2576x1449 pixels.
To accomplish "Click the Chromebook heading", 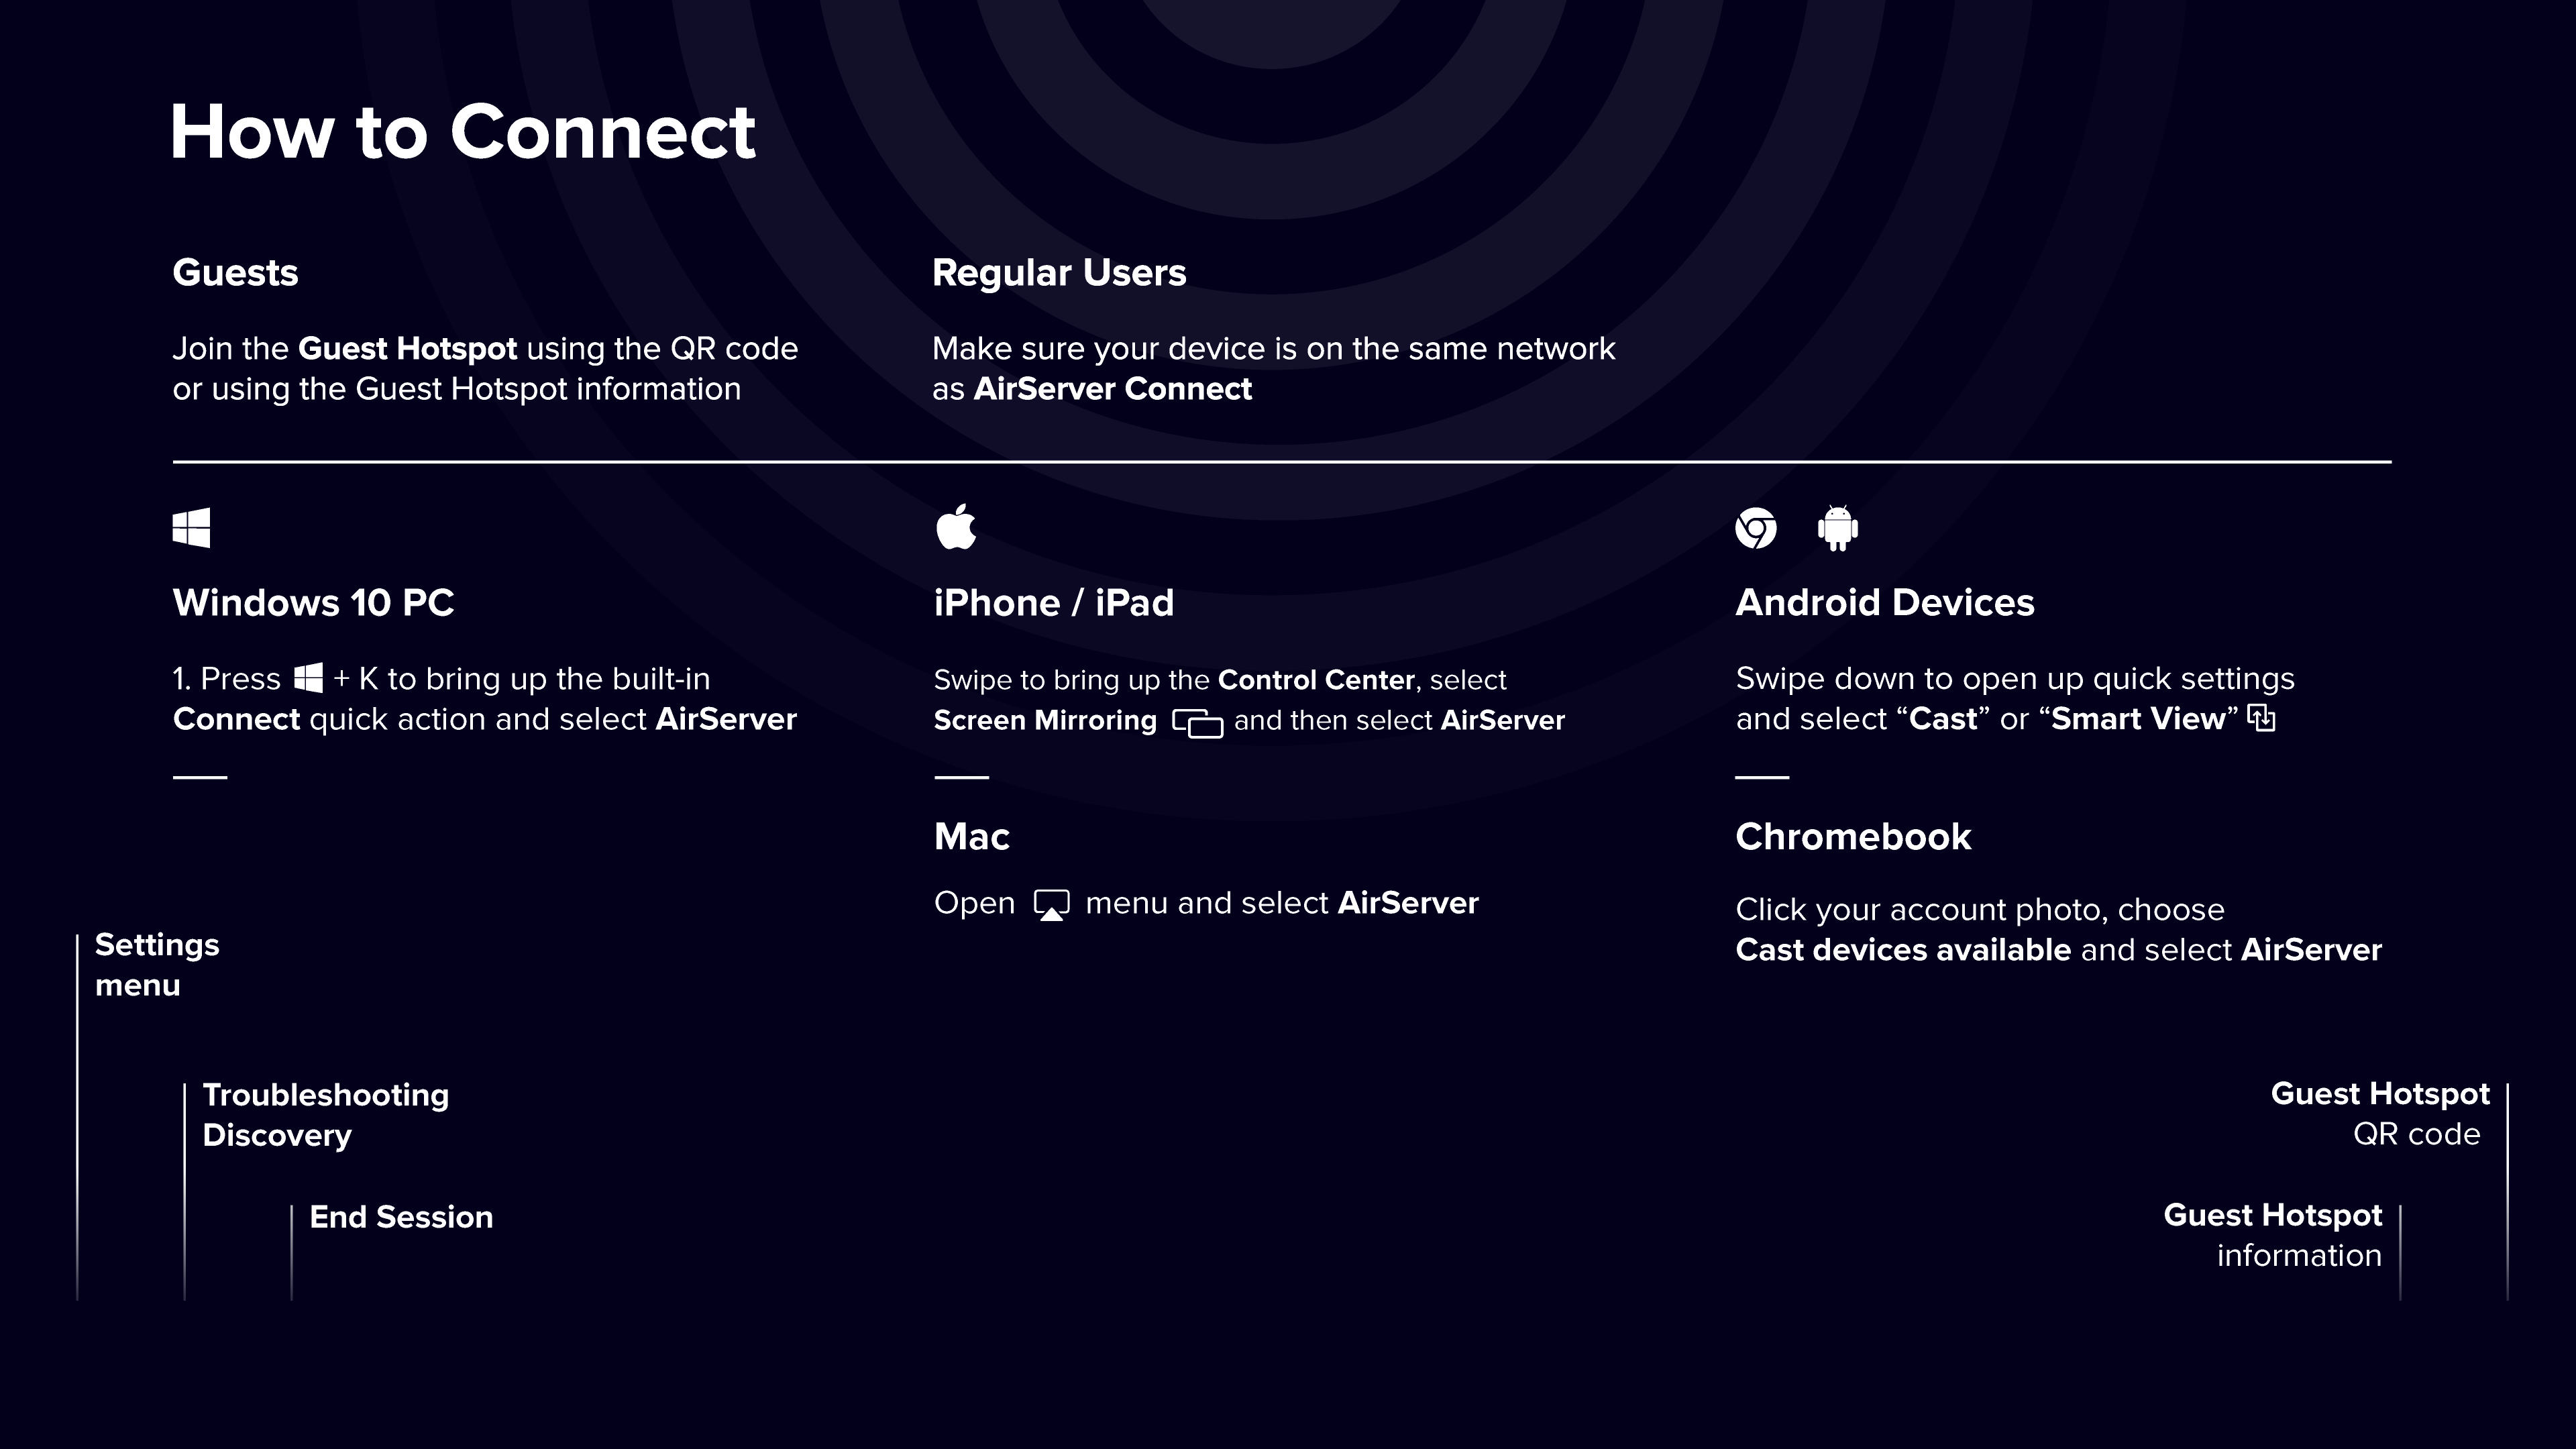I will [x=1853, y=837].
